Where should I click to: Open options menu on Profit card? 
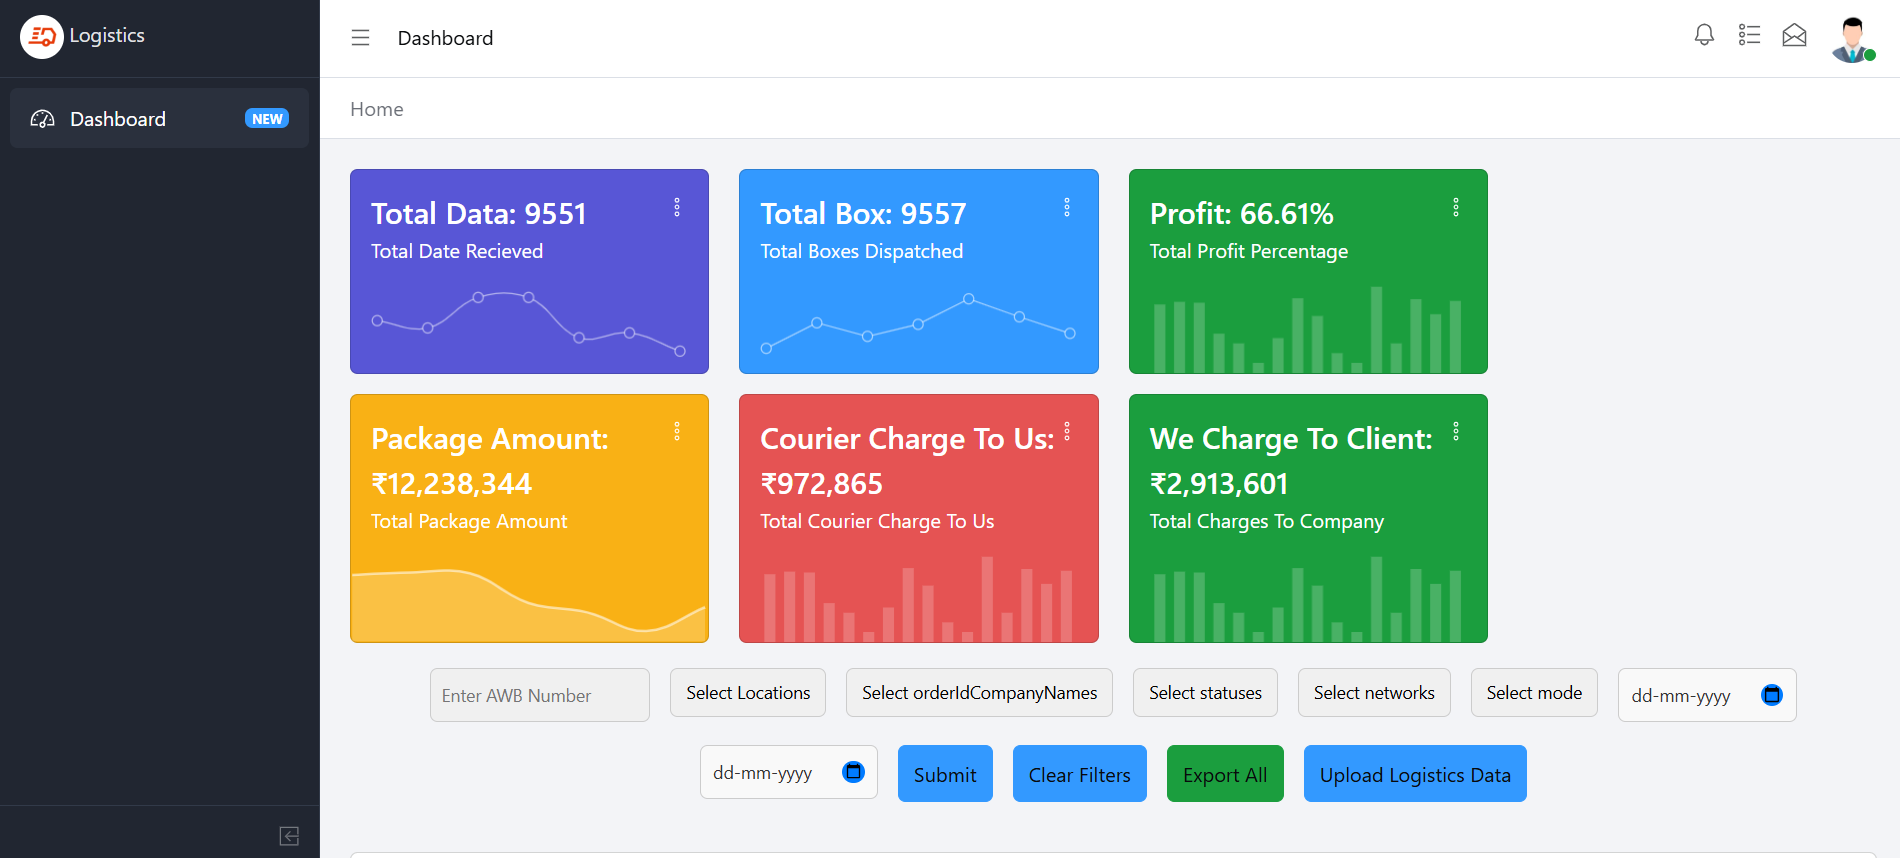(1456, 207)
